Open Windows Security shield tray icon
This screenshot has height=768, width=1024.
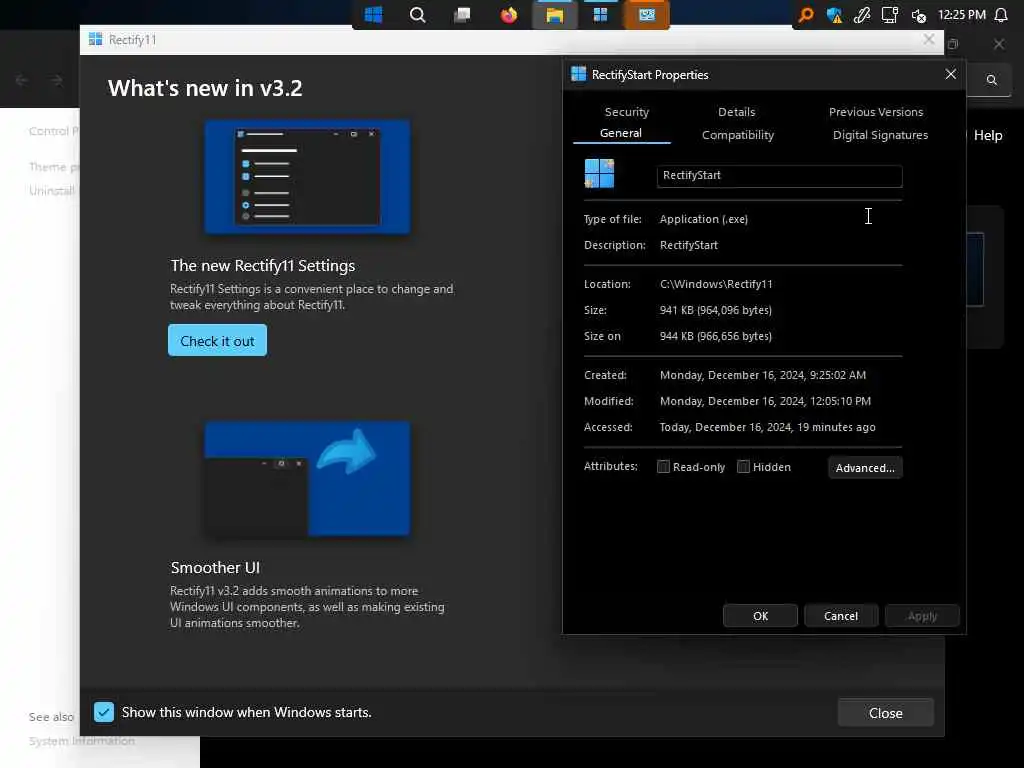pos(834,15)
